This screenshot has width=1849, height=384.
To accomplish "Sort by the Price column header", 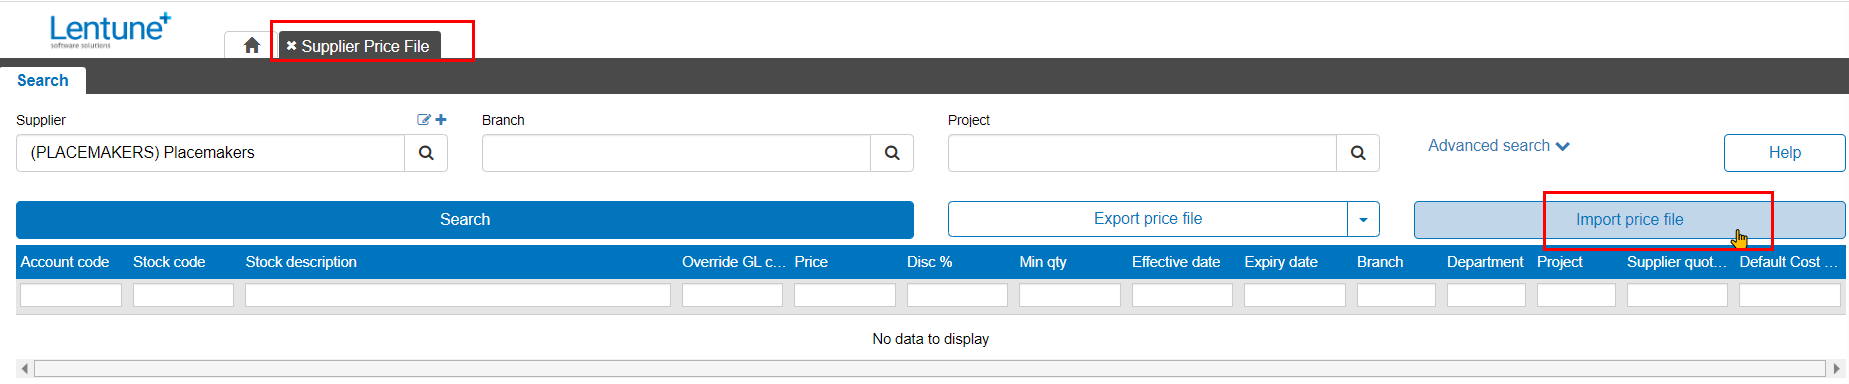I will click(811, 262).
